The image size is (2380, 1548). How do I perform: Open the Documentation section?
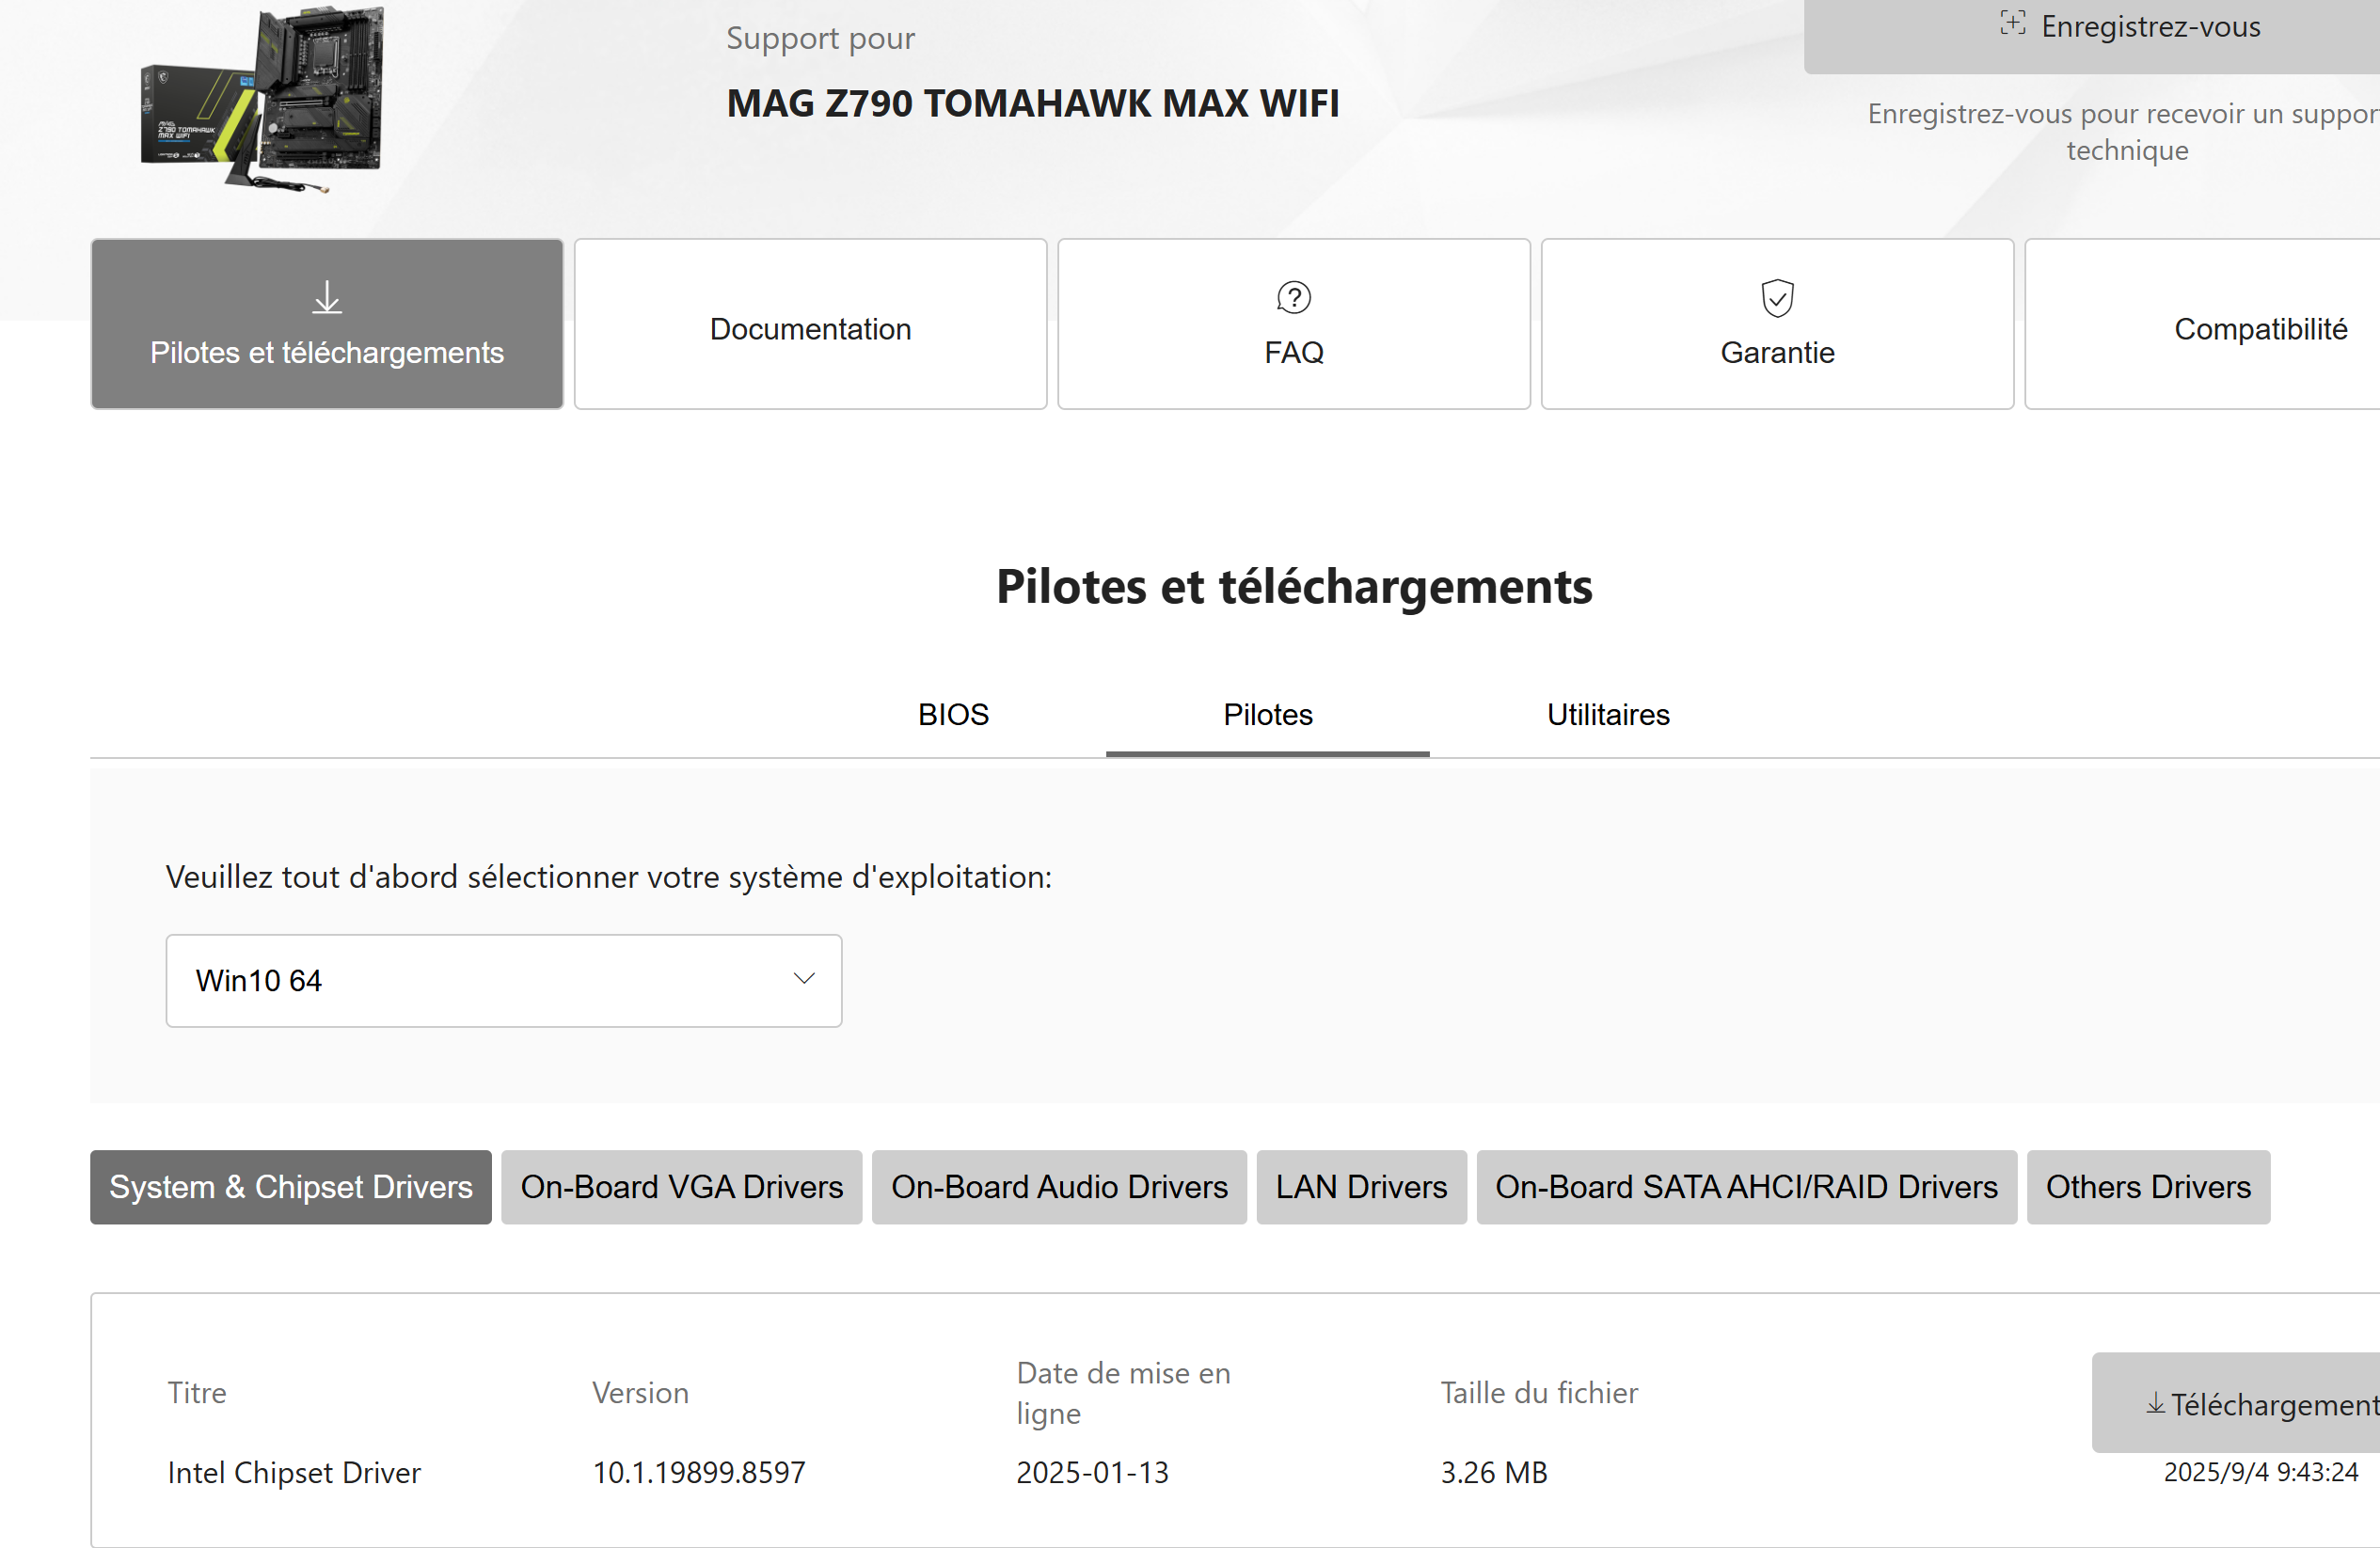pos(810,324)
